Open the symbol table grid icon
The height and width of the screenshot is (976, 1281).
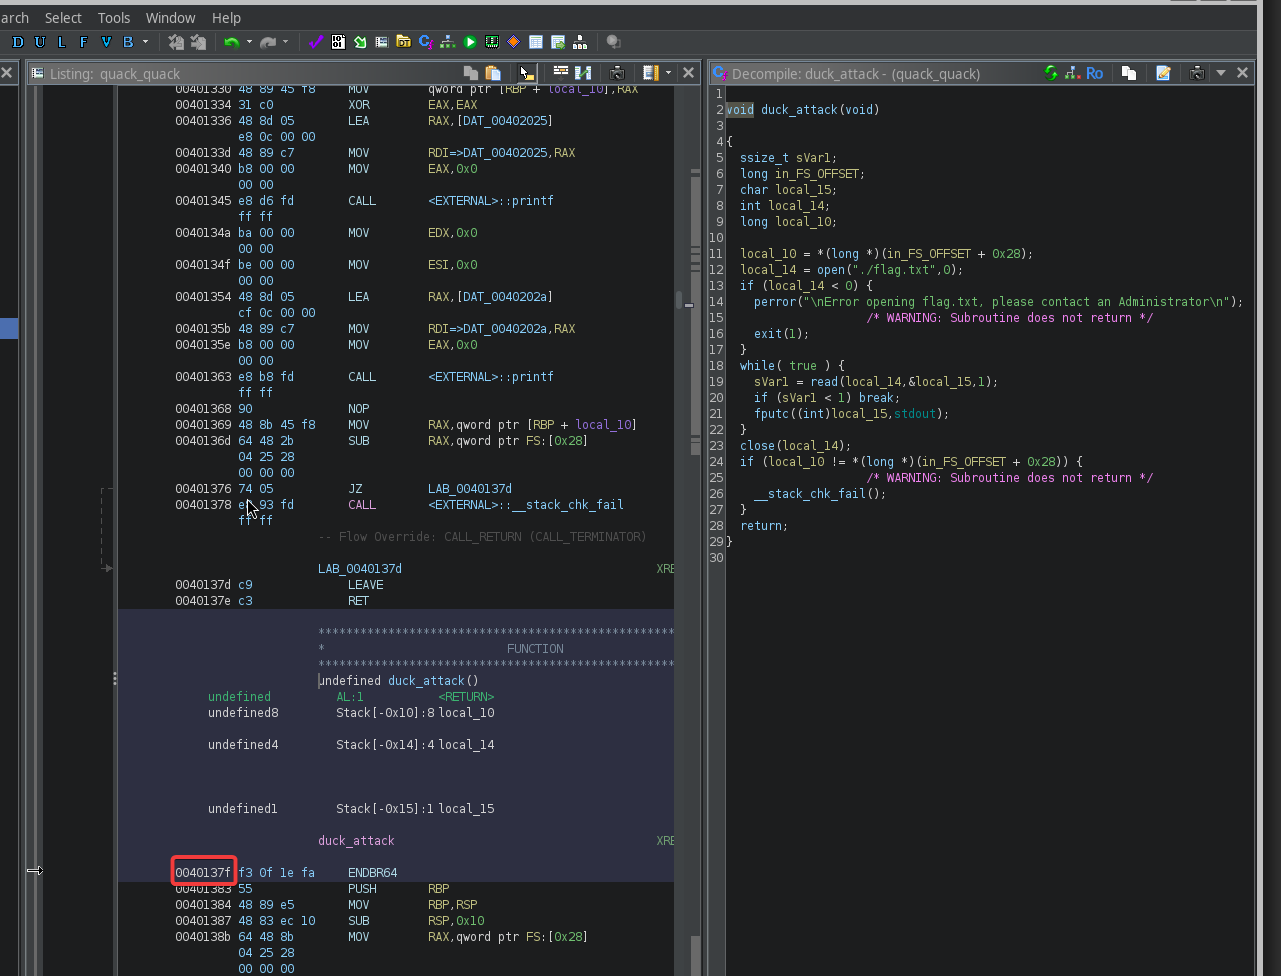(x=536, y=42)
